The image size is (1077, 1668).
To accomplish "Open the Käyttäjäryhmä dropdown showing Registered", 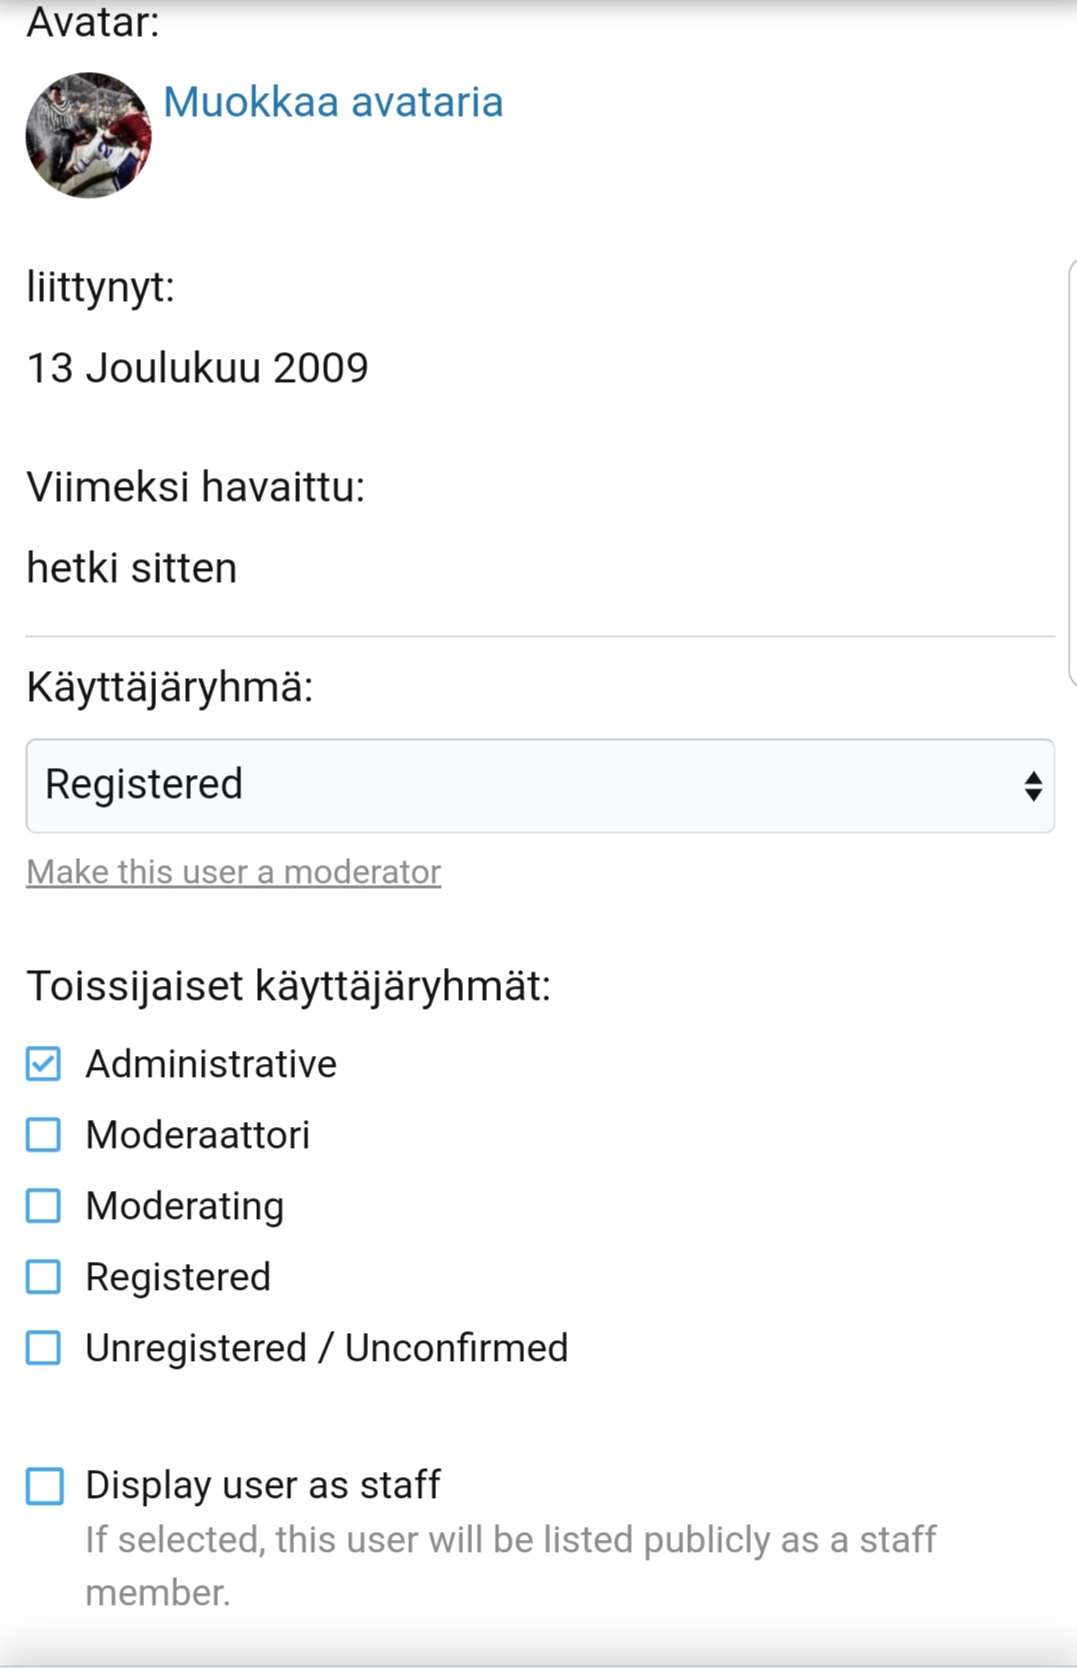I will (520, 785).
